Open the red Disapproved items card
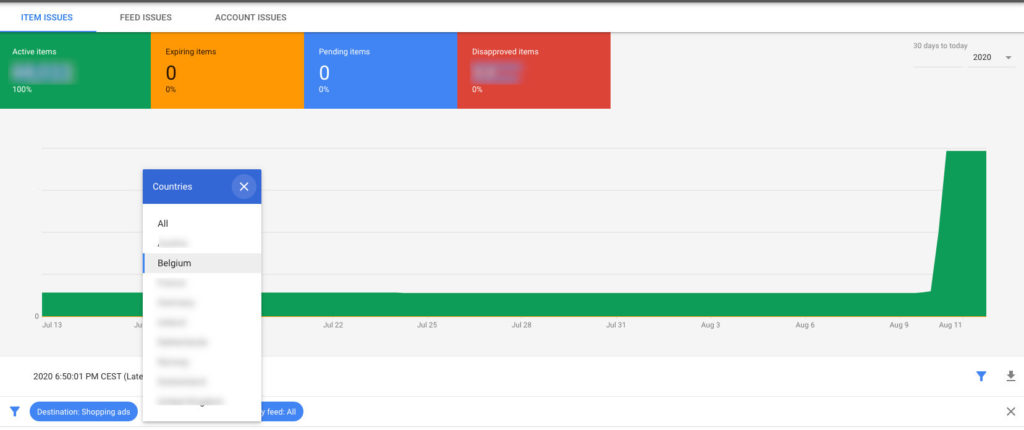 533,70
